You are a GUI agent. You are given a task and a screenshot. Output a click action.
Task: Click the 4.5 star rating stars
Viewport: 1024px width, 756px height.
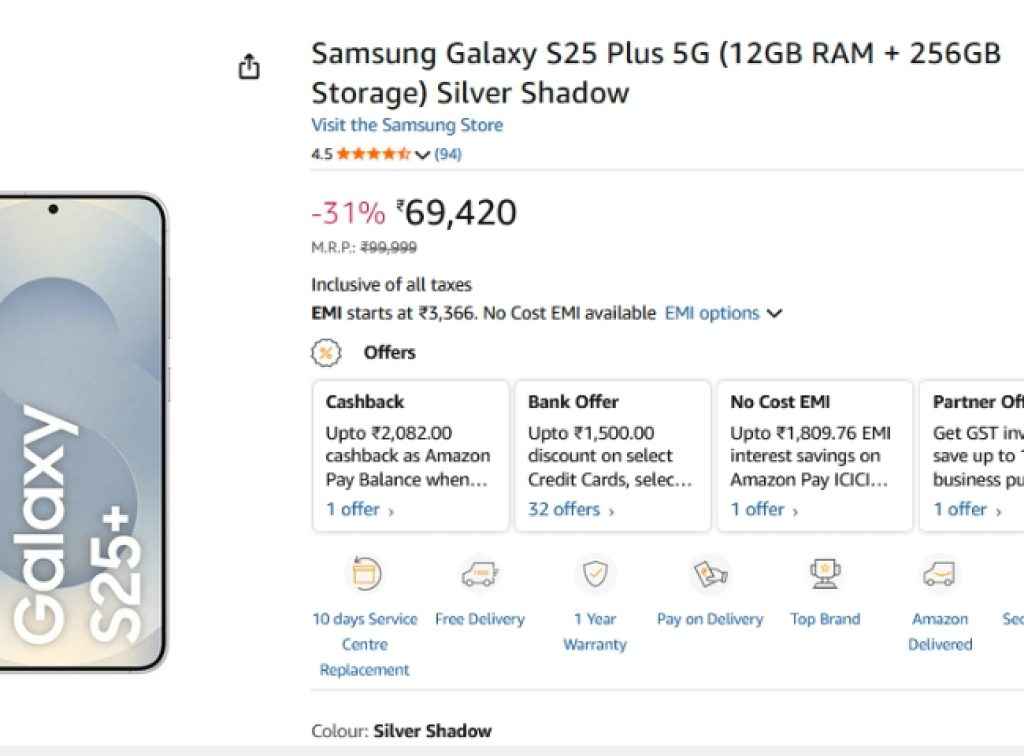point(375,154)
